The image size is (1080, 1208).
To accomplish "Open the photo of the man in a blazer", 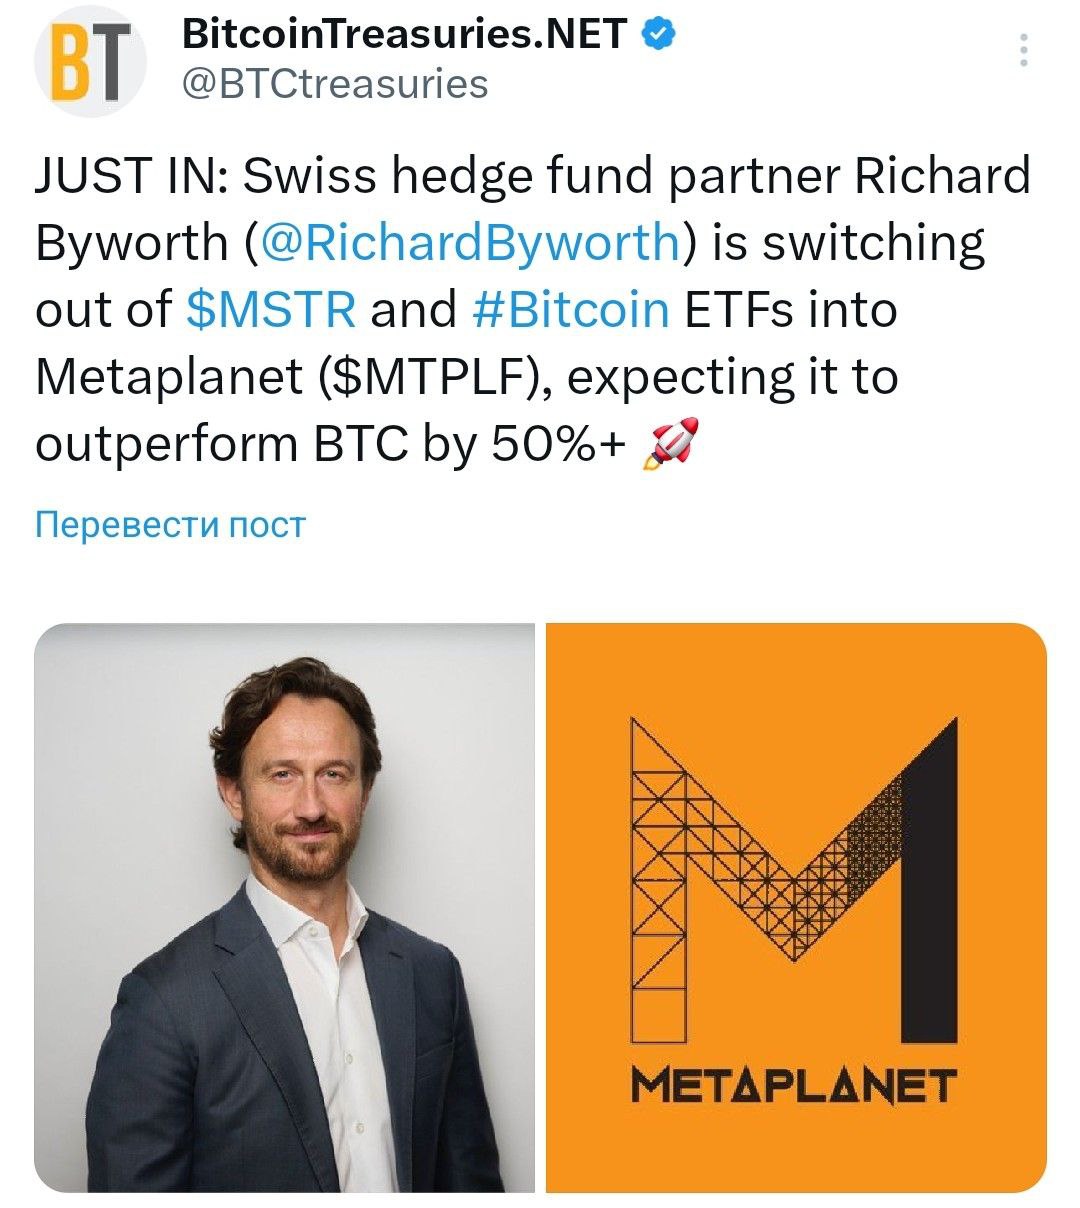I will click(285, 907).
